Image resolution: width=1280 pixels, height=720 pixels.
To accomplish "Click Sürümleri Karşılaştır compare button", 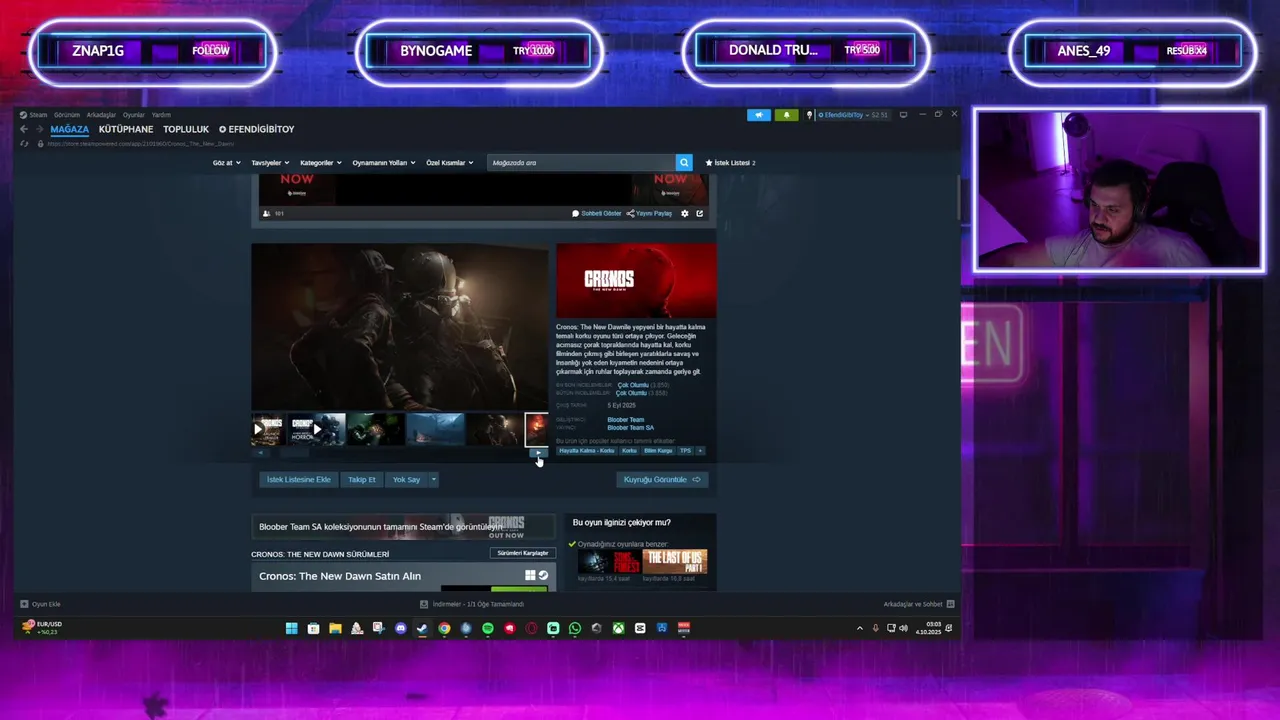I will [x=523, y=553].
